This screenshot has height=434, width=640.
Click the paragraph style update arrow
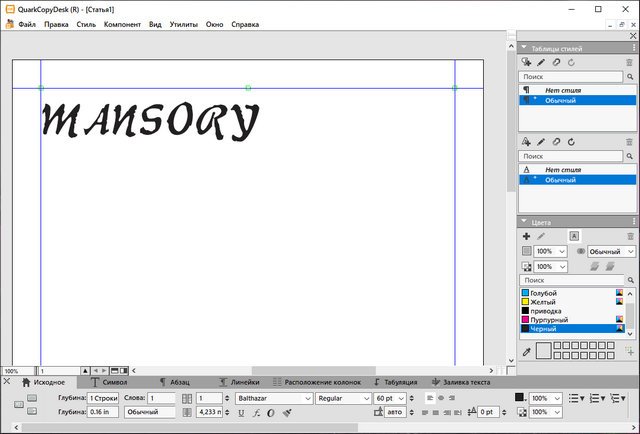[571, 62]
